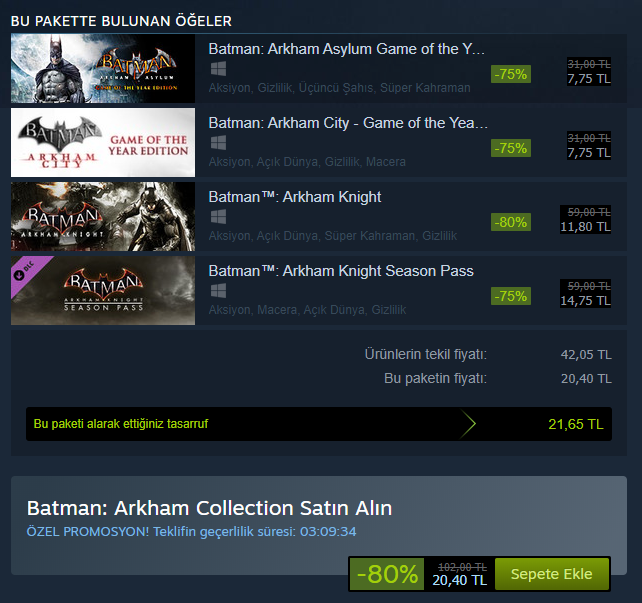The width and height of the screenshot is (642, 603).
Task: Click Windows icon under Arkham Knight Season Pass
Action: (x=218, y=291)
